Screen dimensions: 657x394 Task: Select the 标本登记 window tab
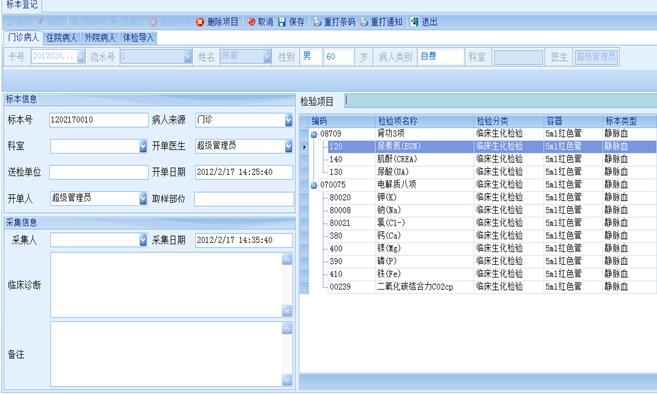(21, 5)
